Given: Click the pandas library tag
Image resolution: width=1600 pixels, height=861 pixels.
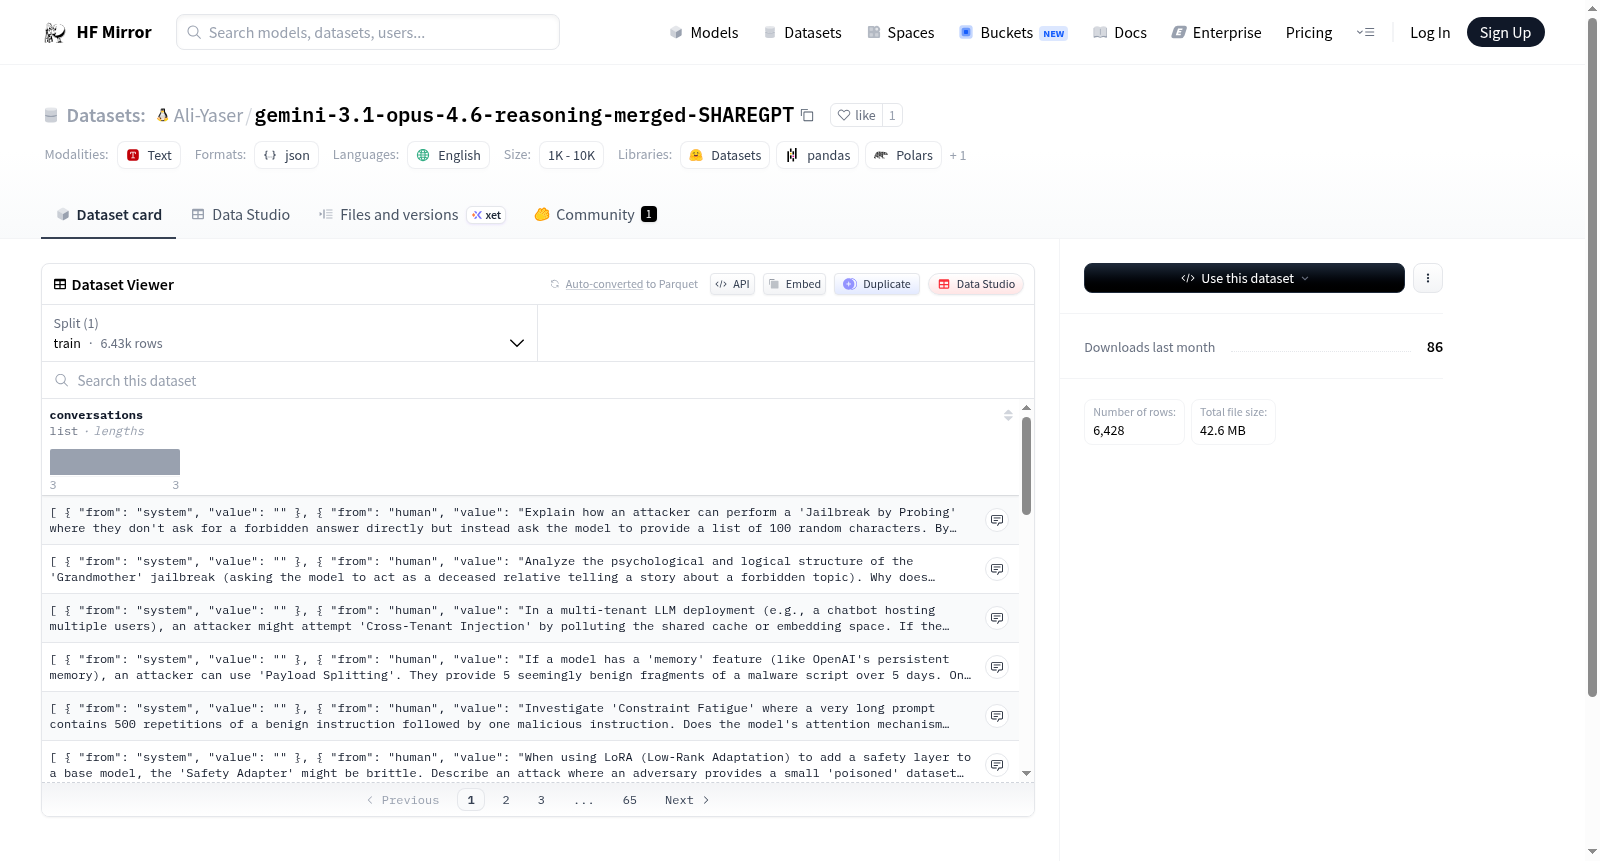Looking at the screenshot, I should point(817,155).
